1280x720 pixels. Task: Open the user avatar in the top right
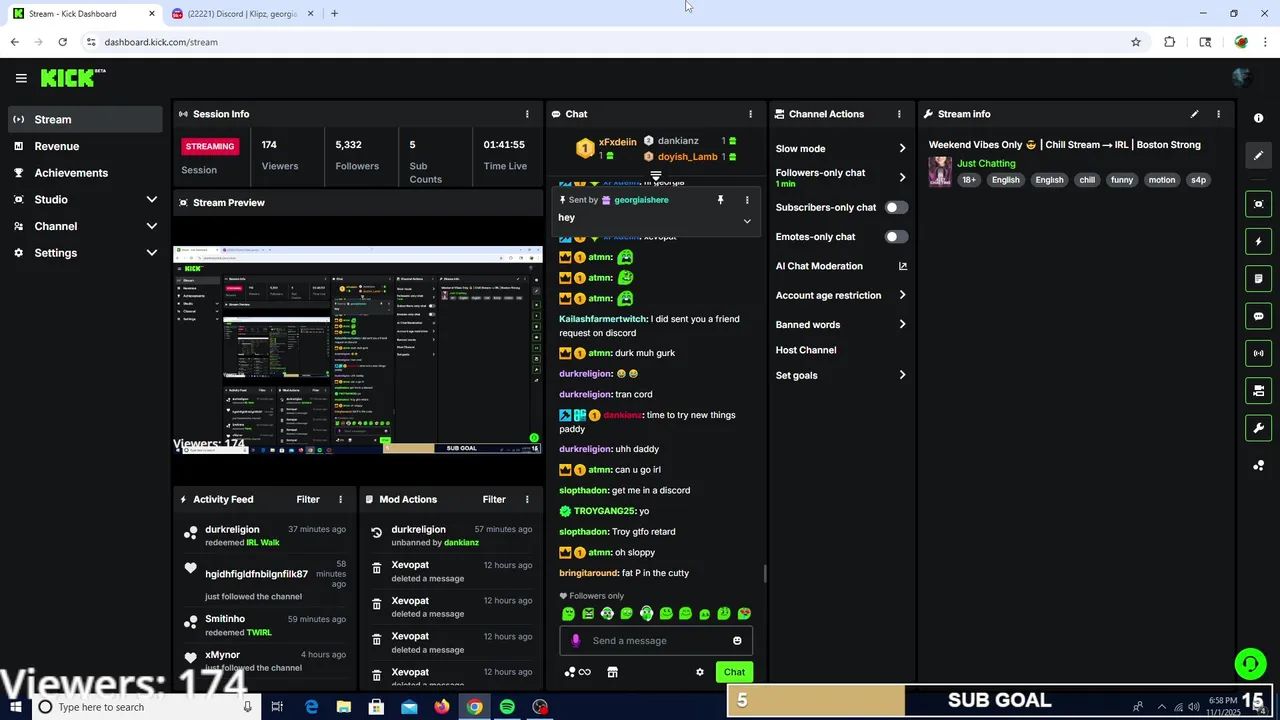coord(1241,77)
